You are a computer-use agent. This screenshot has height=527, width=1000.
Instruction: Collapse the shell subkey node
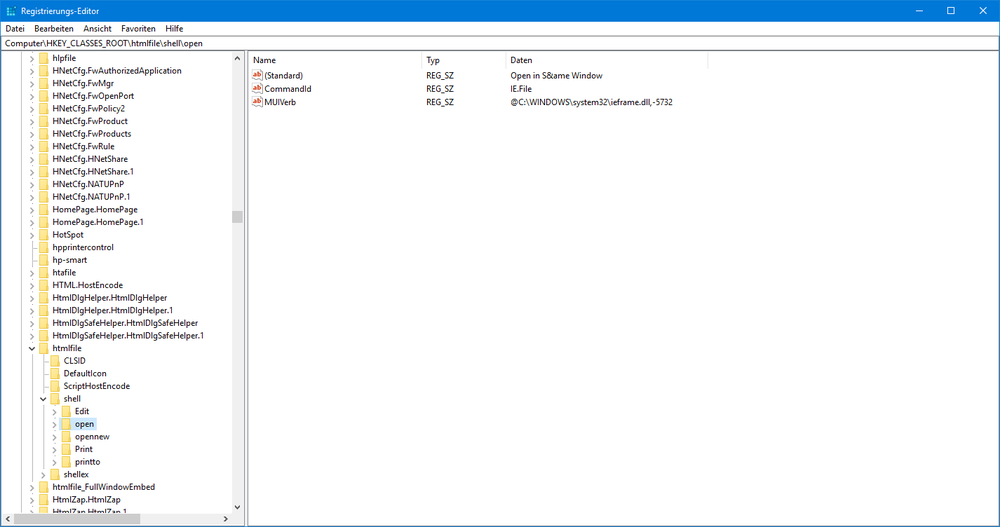pos(43,399)
